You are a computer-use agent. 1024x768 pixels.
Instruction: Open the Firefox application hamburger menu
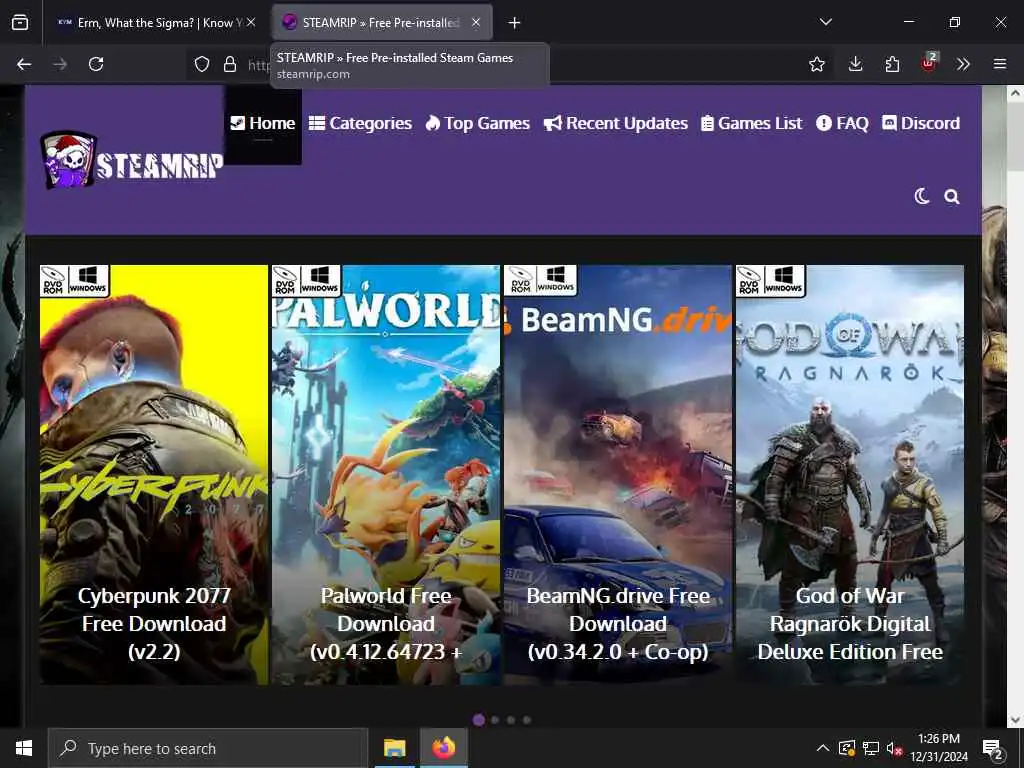pyautogui.click(x=1000, y=64)
